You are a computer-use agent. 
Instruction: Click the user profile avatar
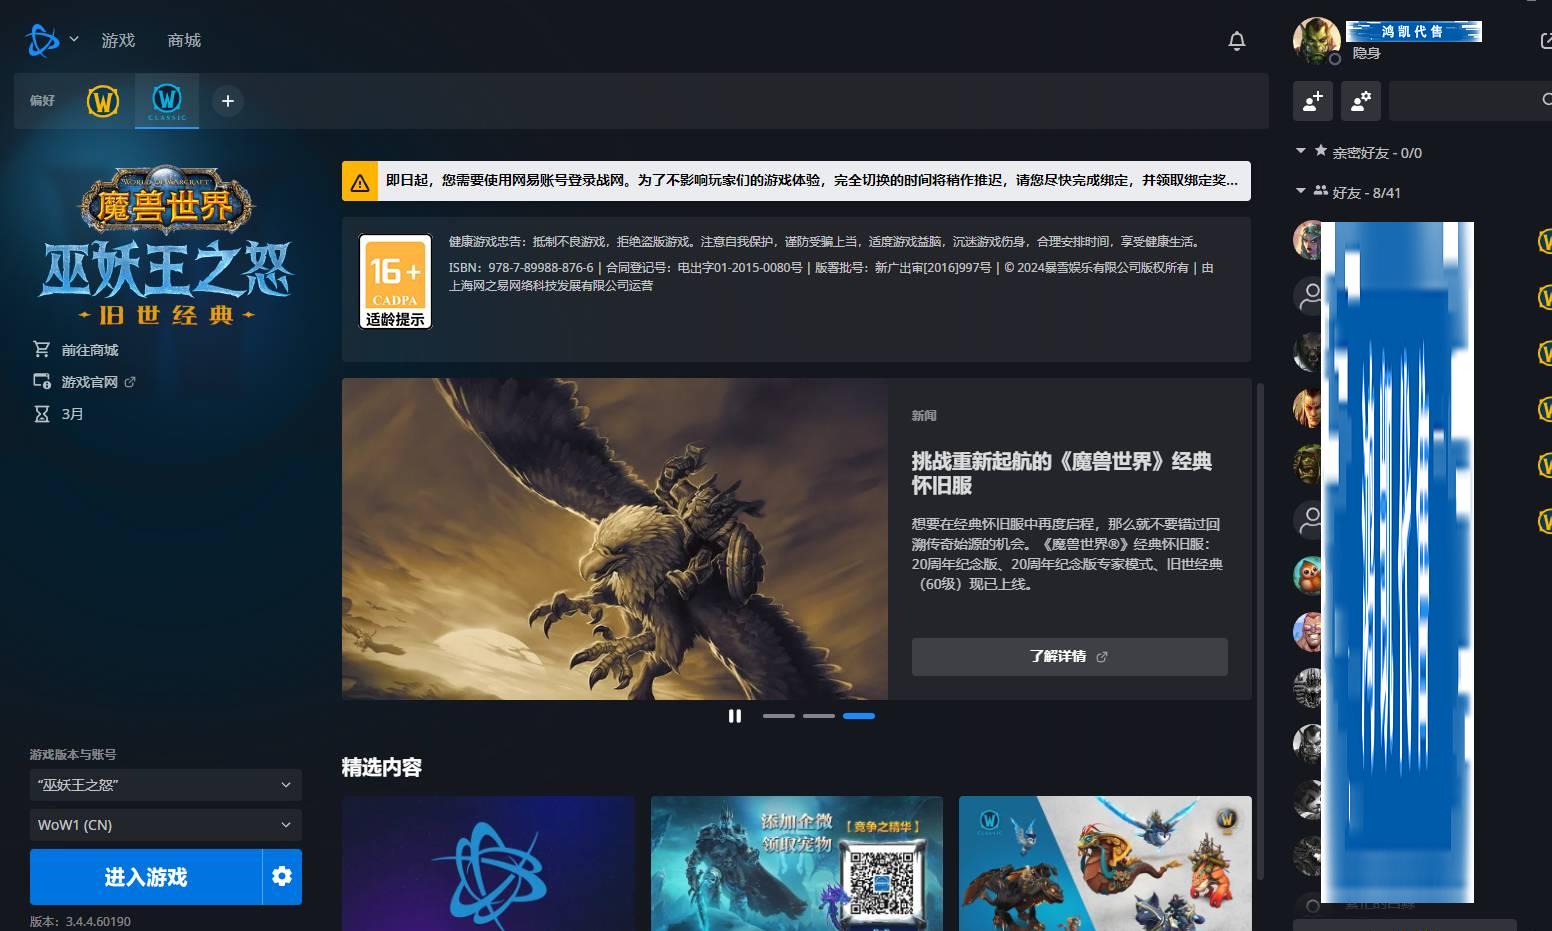(x=1316, y=40)
